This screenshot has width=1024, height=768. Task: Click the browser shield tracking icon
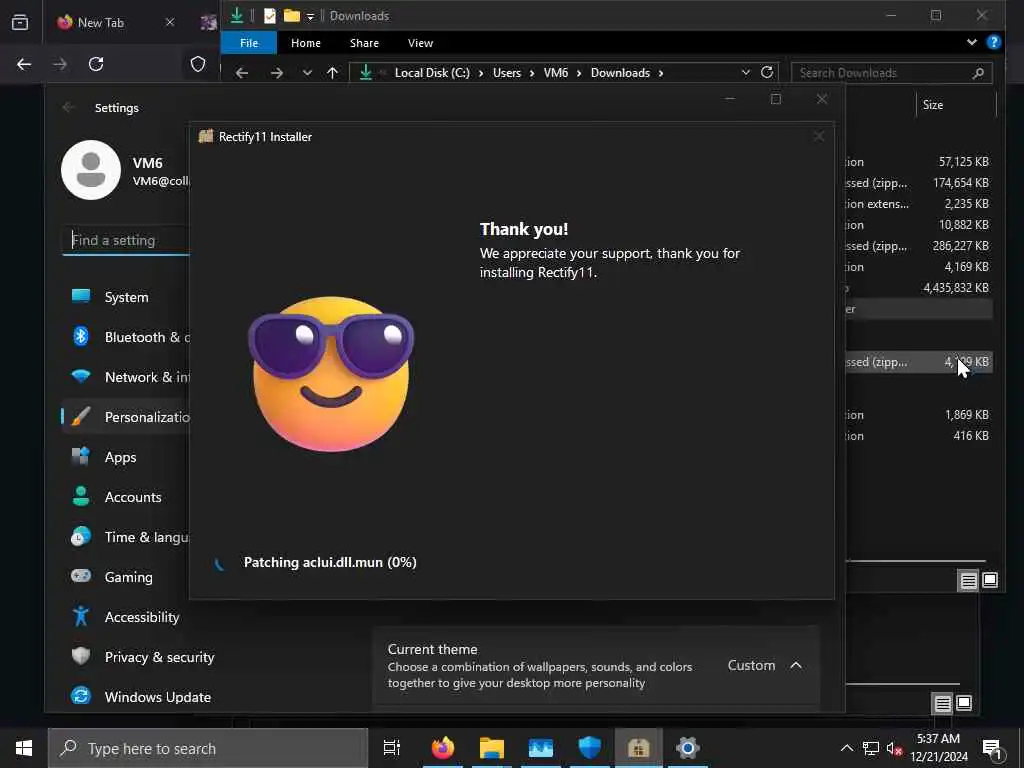coord(198,64)
